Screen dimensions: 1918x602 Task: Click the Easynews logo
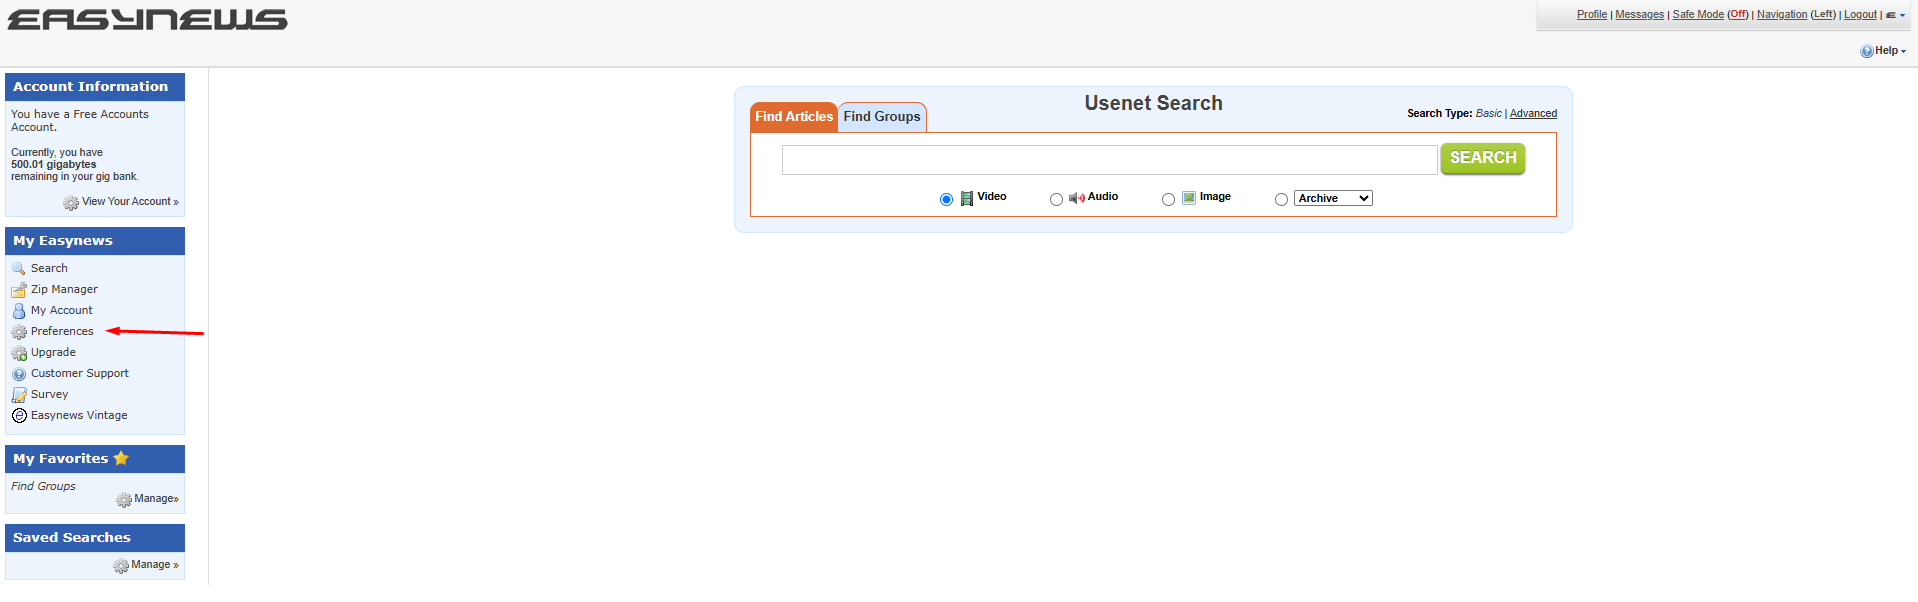(147, 20)
